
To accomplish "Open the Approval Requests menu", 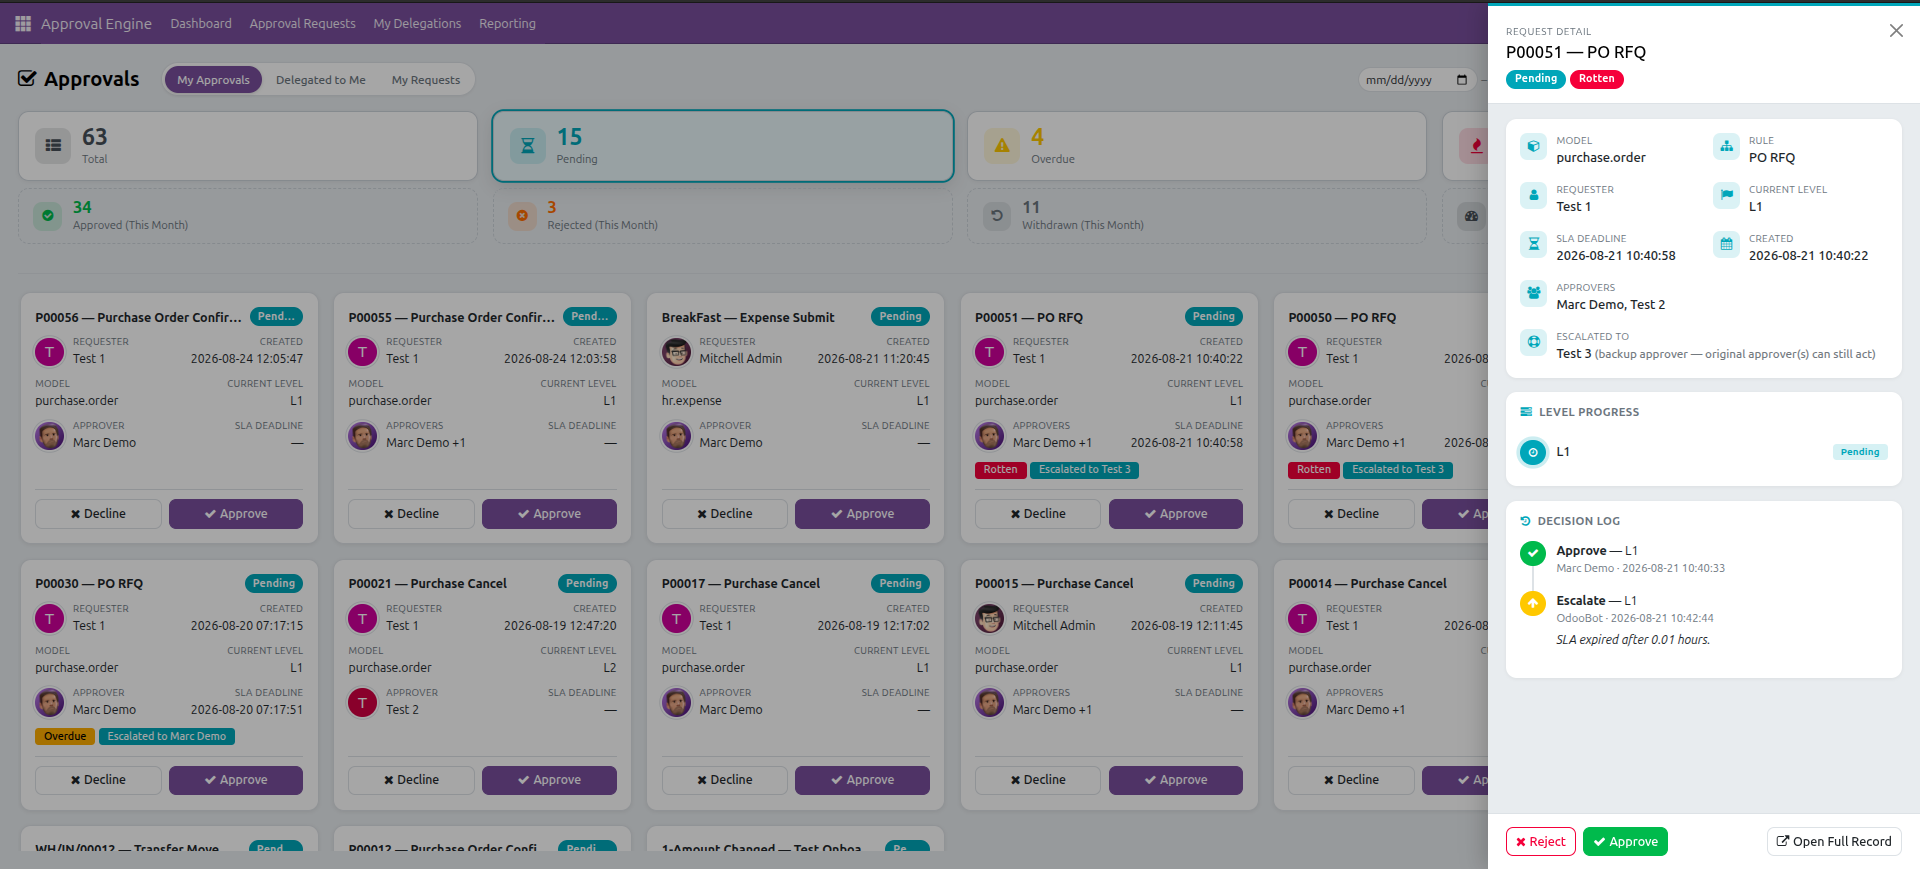I will click(x=302, y=23).
